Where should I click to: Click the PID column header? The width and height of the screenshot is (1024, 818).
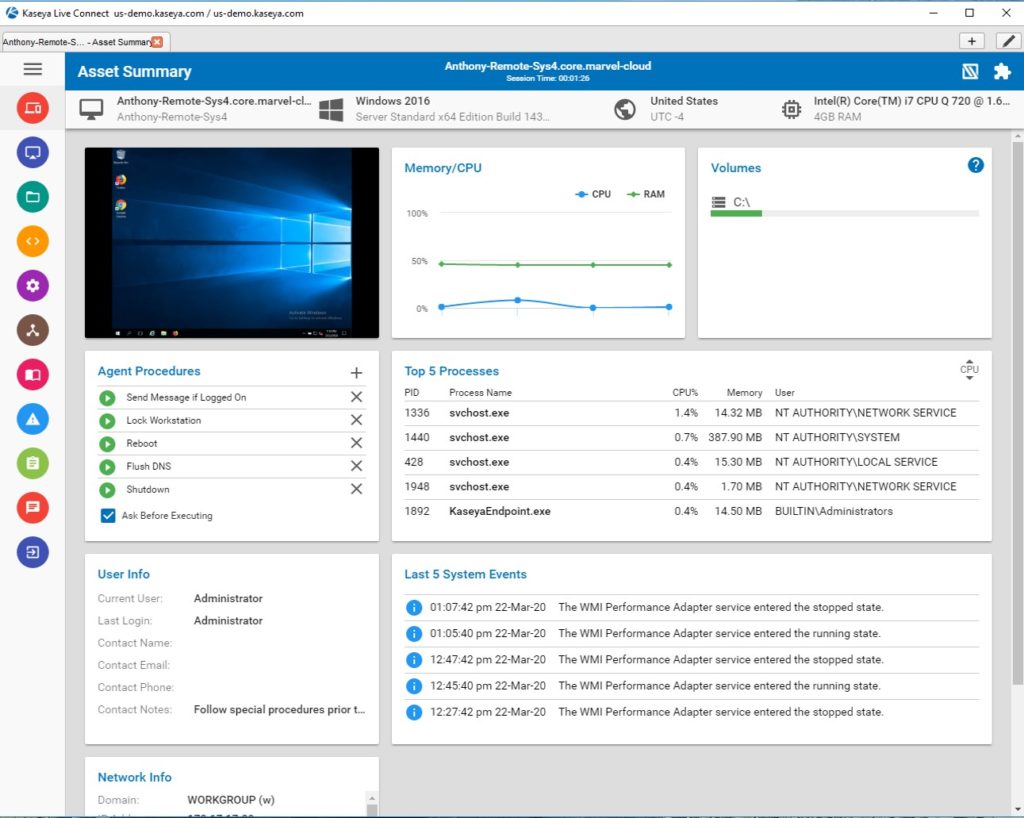[411, 393]
